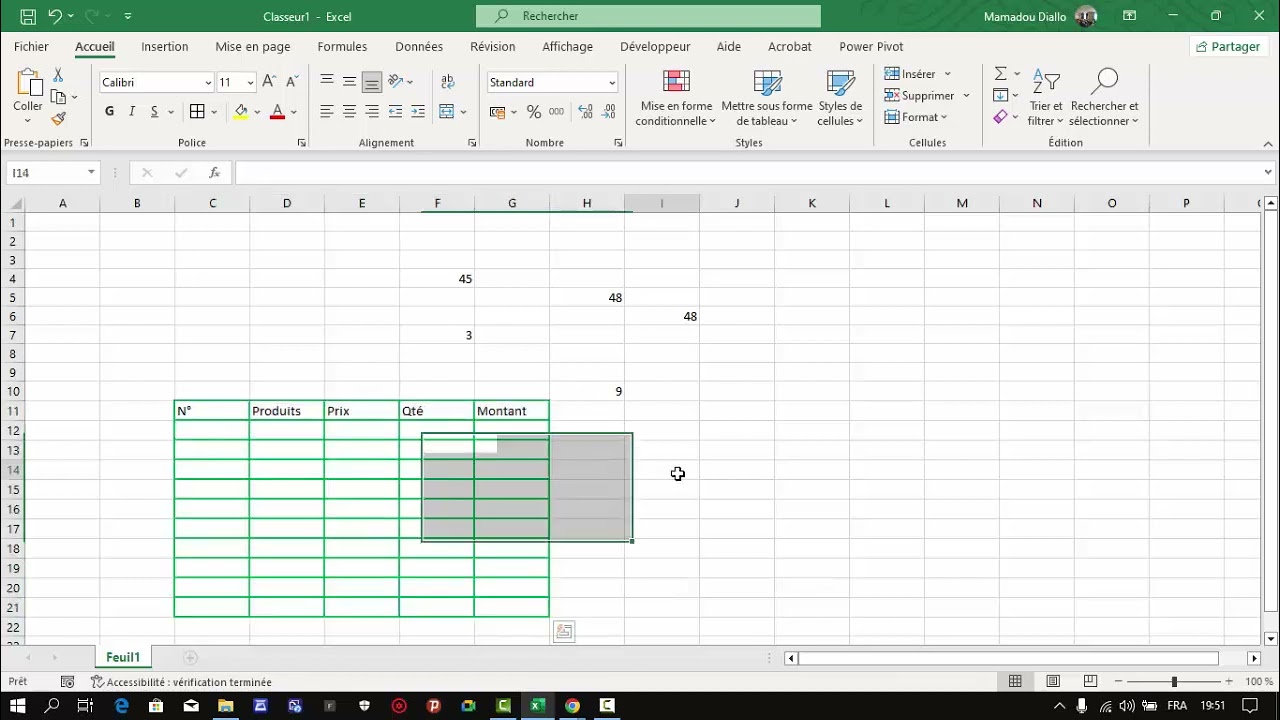
Task: Open the Données tab
Action: click(x=419, y=47)
